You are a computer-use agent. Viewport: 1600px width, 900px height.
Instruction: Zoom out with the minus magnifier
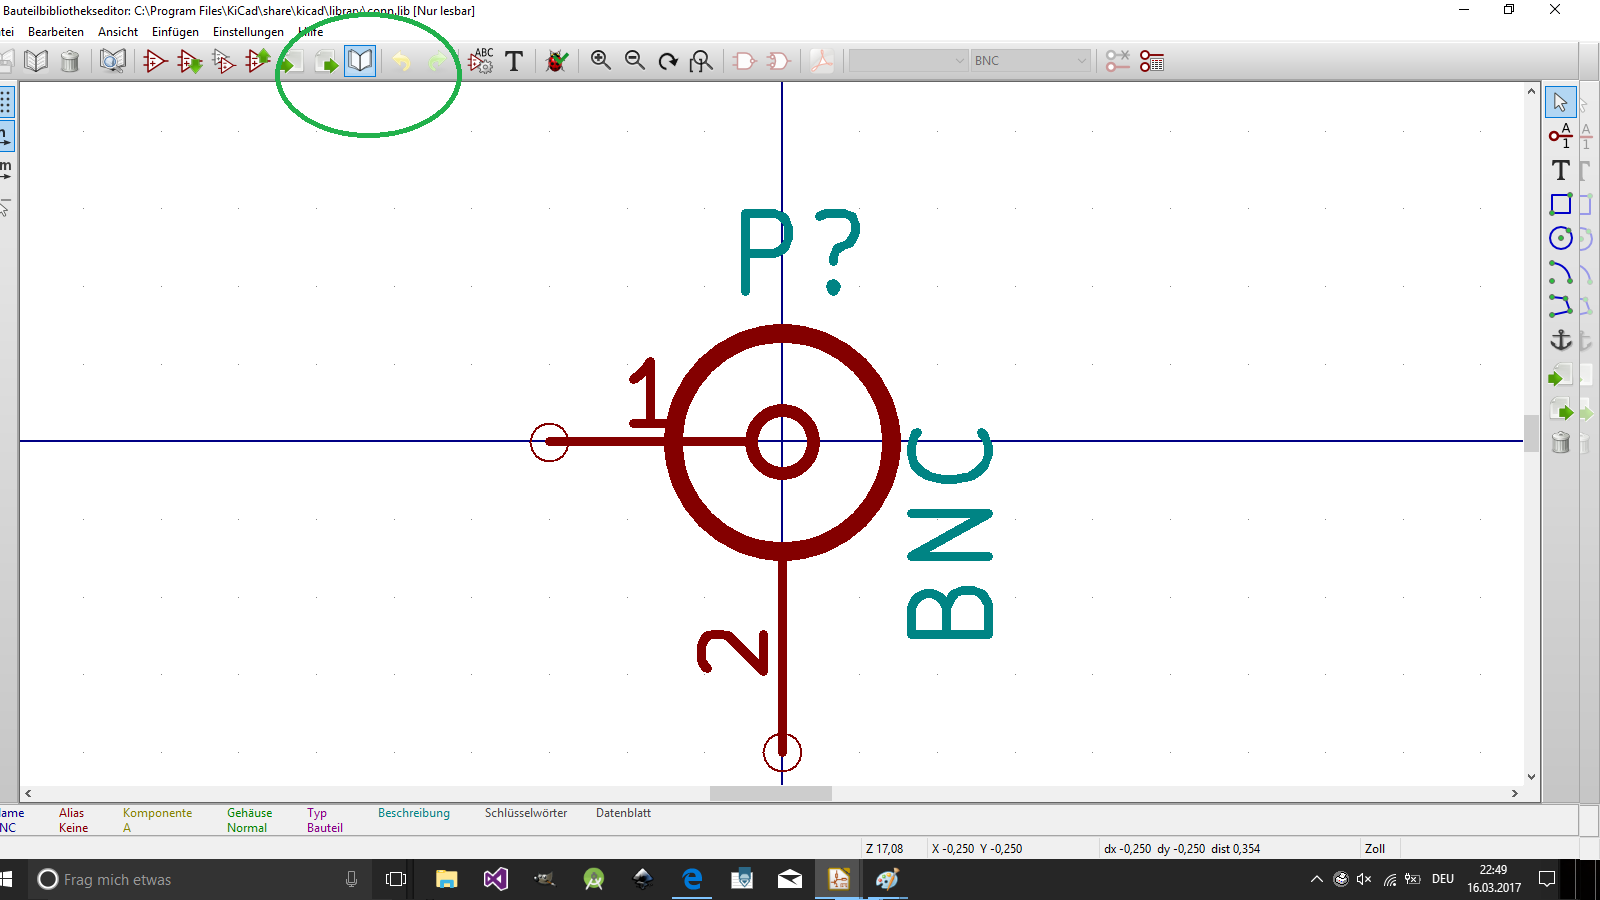(x=635, y=61)
